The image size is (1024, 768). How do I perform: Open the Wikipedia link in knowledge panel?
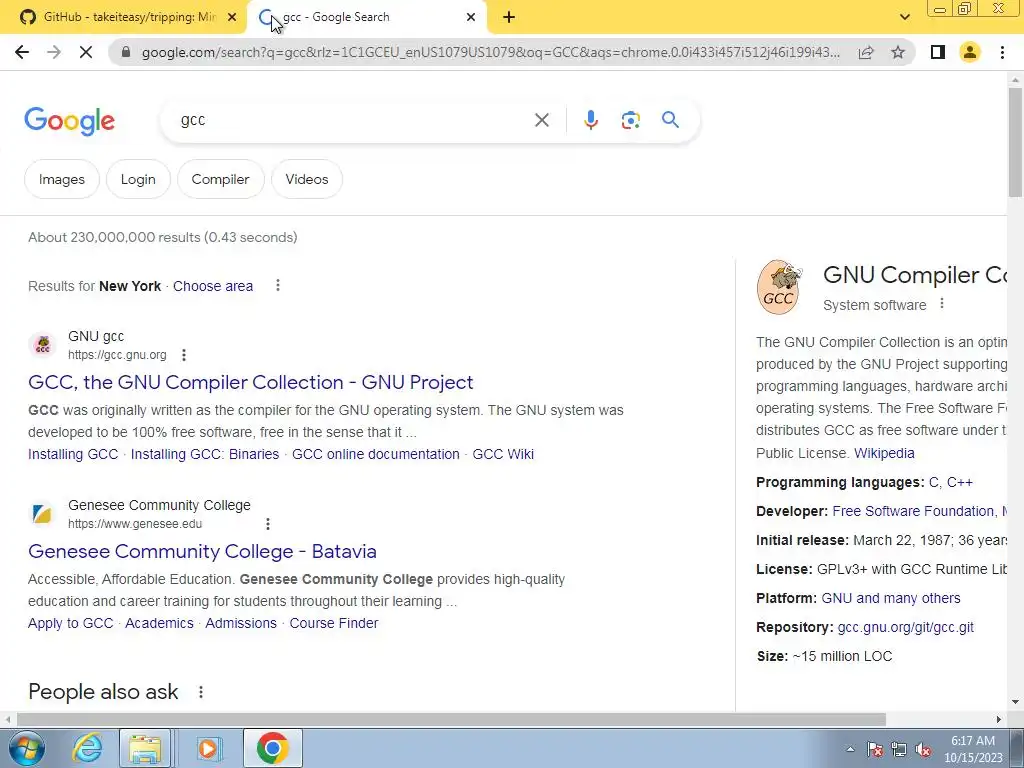pyautogui.click(x=884, y=453)
